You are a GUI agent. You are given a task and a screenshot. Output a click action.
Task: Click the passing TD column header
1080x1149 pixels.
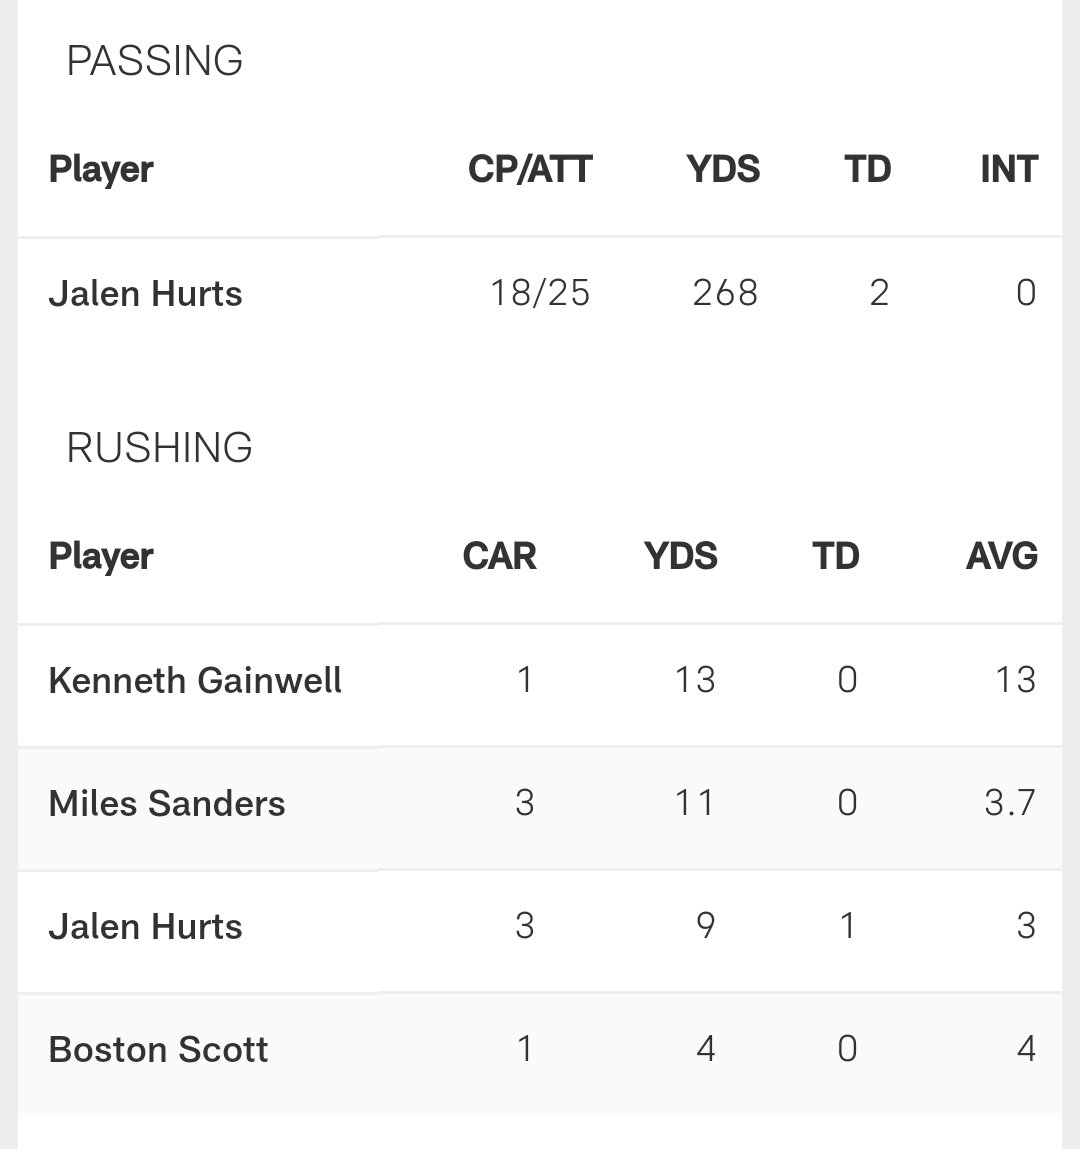868,169
